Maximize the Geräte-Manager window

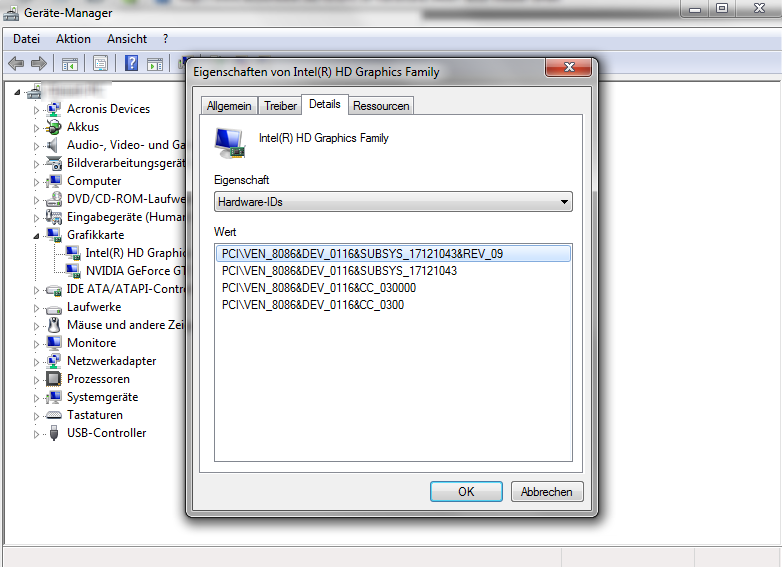[x=722, y=8]
